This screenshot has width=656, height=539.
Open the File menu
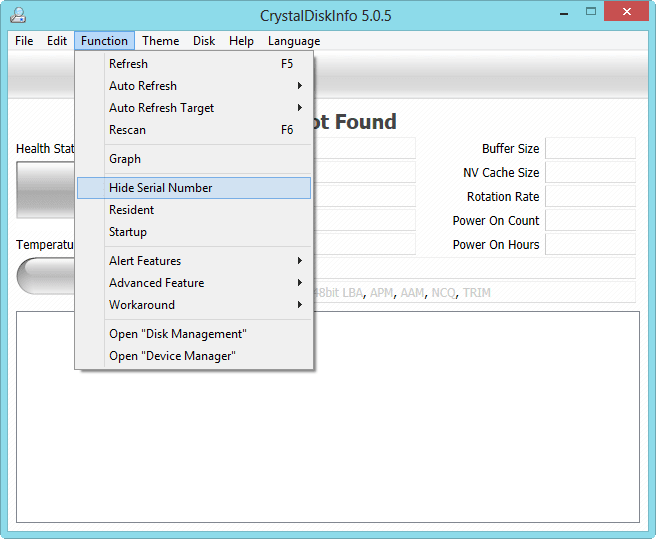click(x=24, y=41)
